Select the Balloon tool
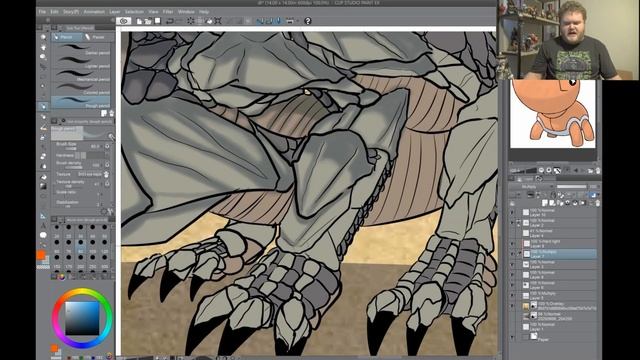The width and height of the screenshot is (640, 360). click(43, 235)
